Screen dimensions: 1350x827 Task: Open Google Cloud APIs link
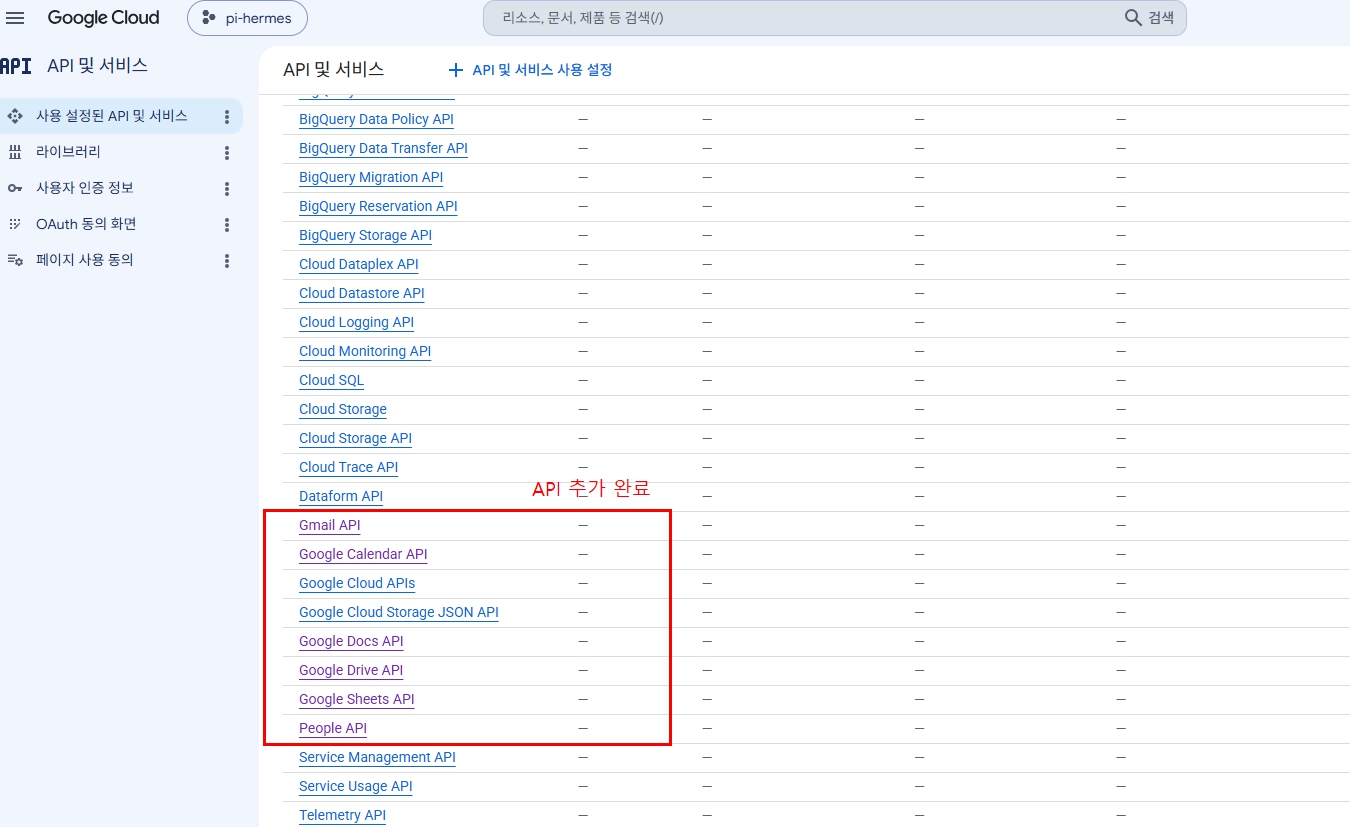tap(357, 583)
